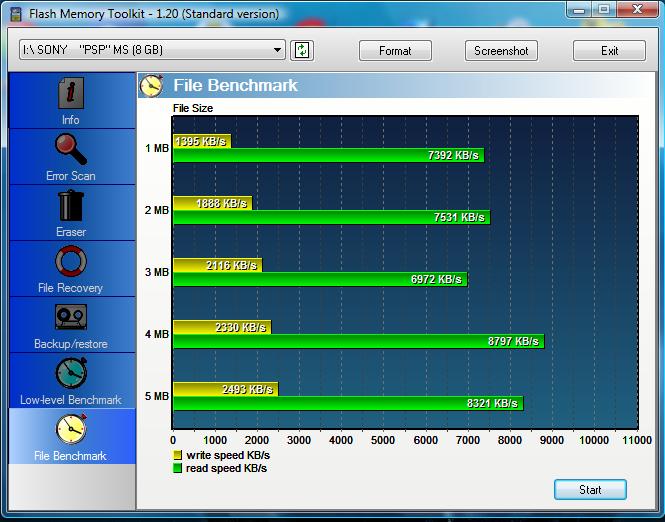Select Low-level Benchmark clock icon

click(70, 375)
